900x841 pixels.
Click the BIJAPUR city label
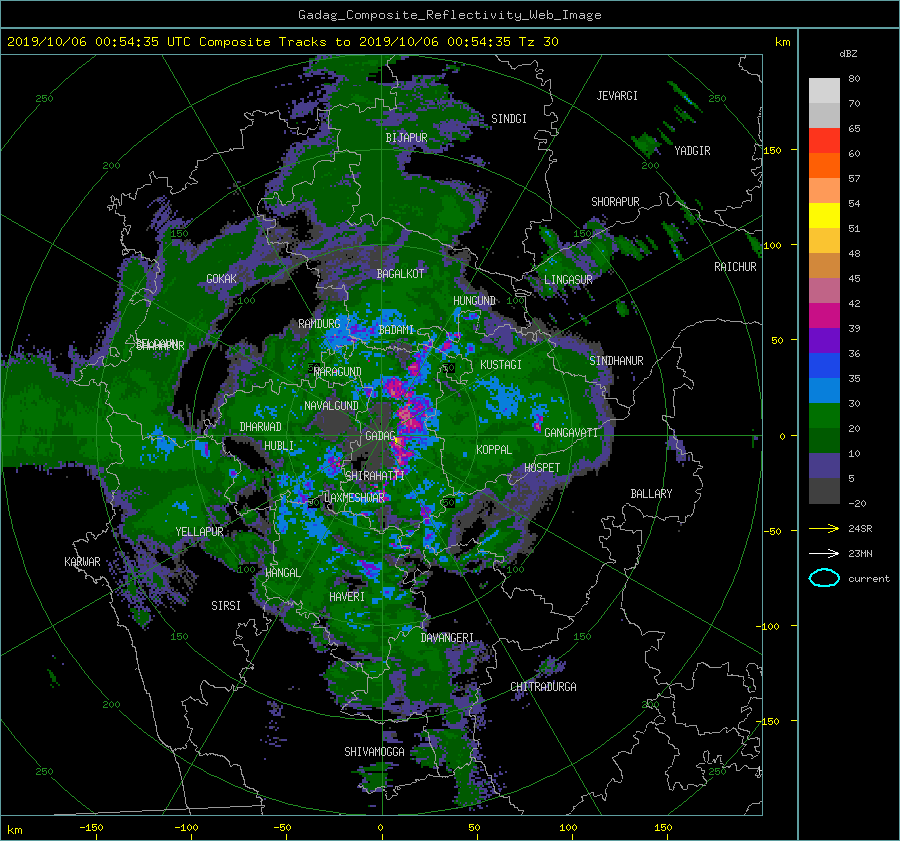point(406,138)
